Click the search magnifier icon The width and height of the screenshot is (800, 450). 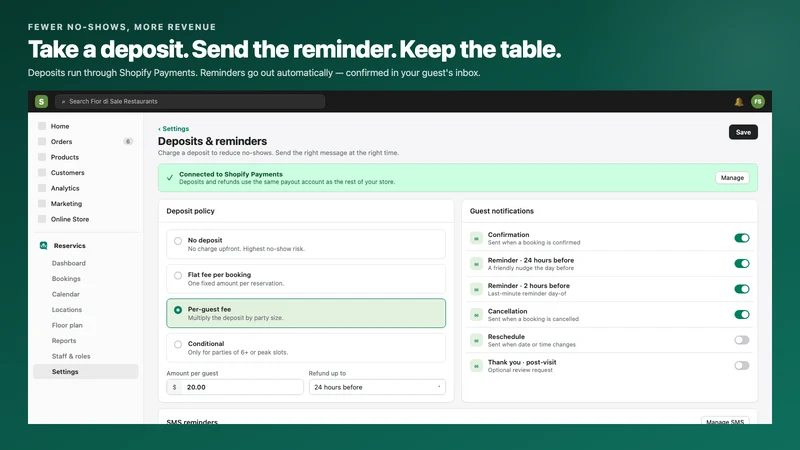63,102
